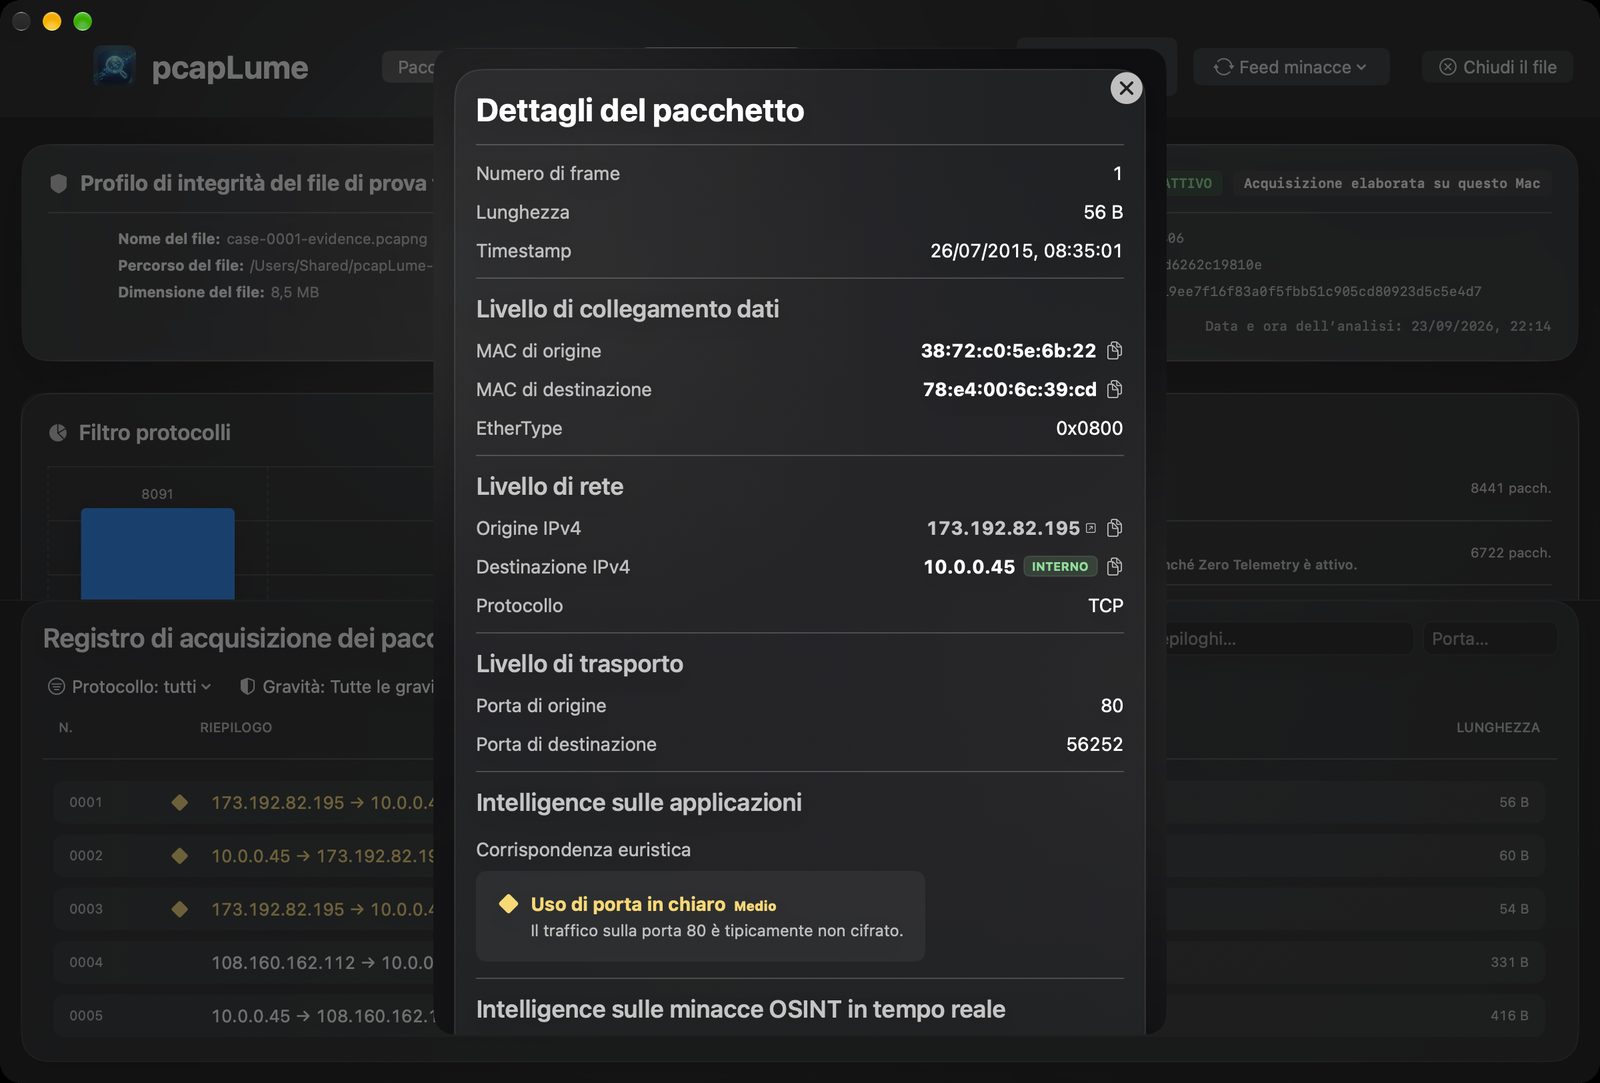Viewport: 1600px width, 1083px height.
Task: Copy the destination MAC 78:e4:00:6c:39:cd
Action: 1115,389
